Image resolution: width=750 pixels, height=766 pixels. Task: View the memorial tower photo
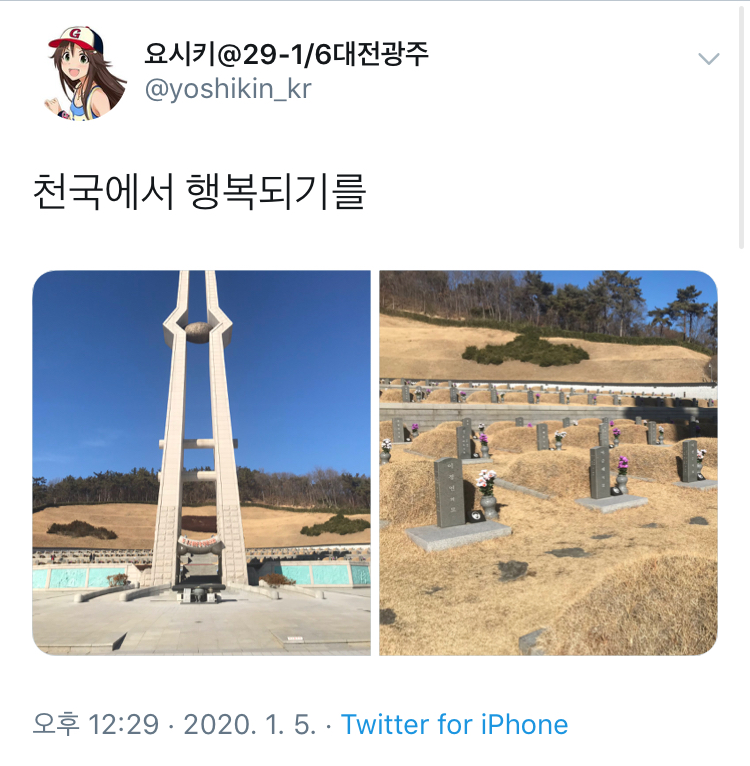tap(201, 463)
